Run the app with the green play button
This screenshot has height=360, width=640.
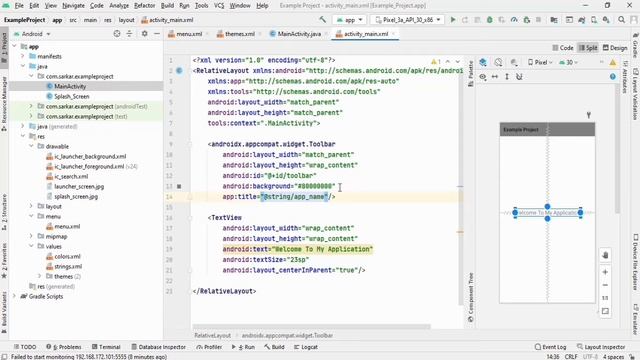[453, 20]
